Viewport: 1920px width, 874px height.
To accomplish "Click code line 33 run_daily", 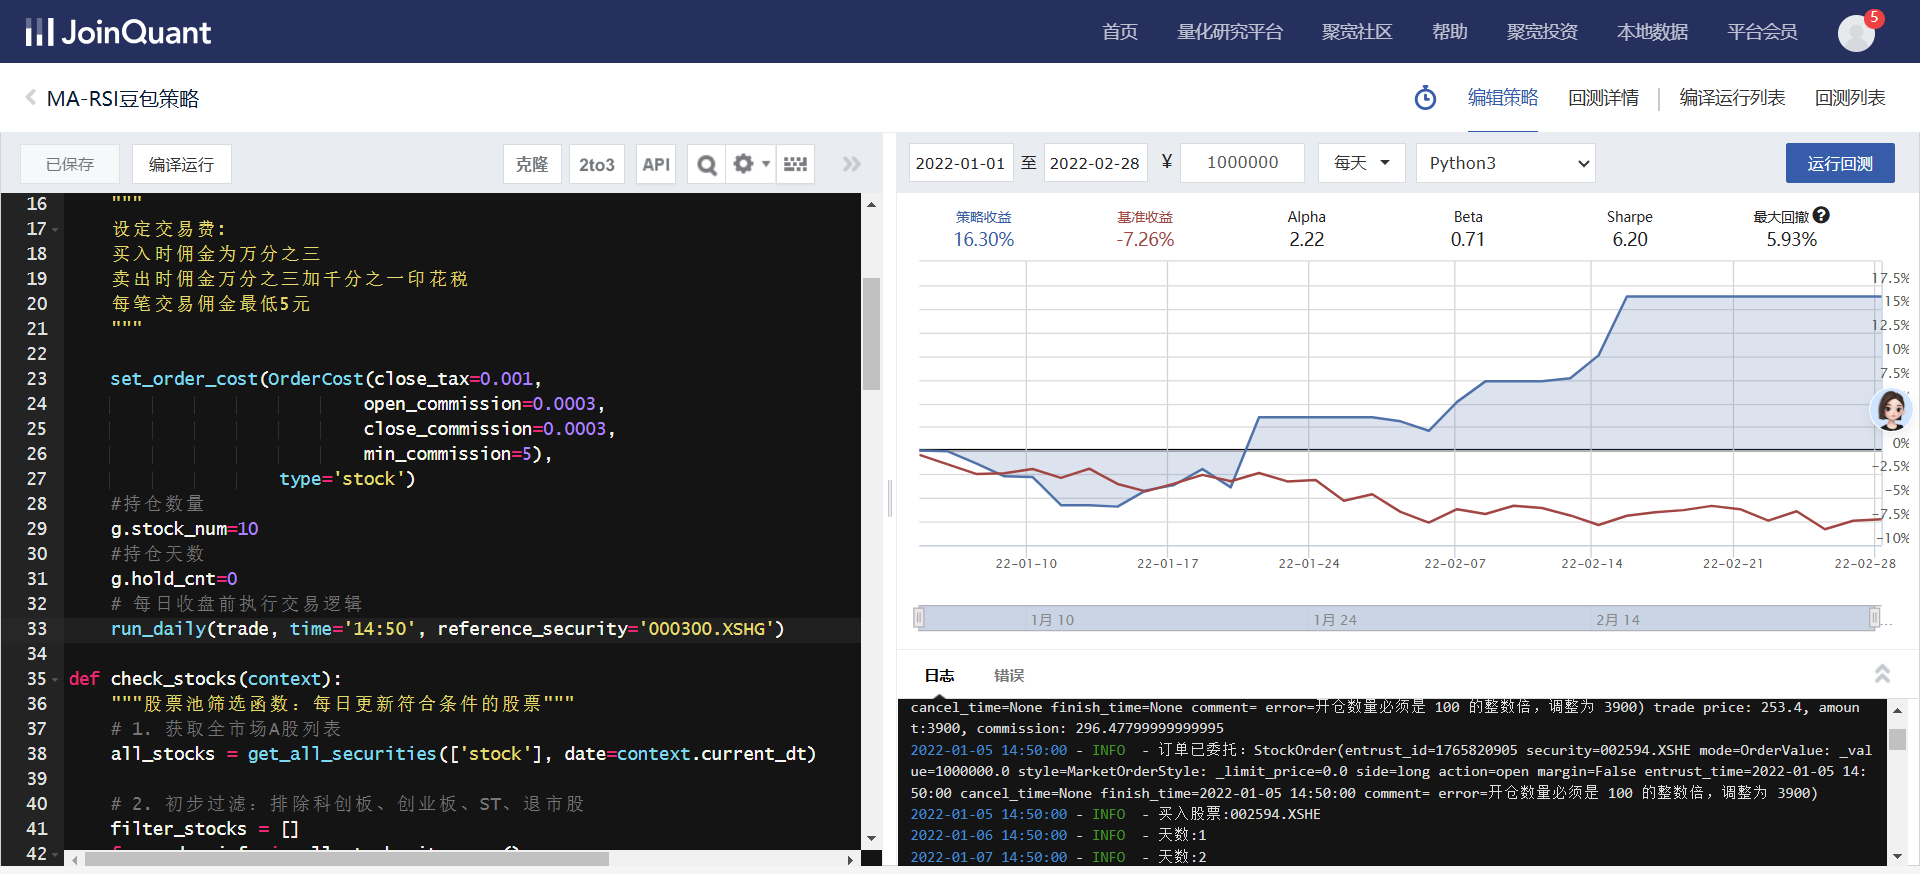I will [x=447, y=629].
